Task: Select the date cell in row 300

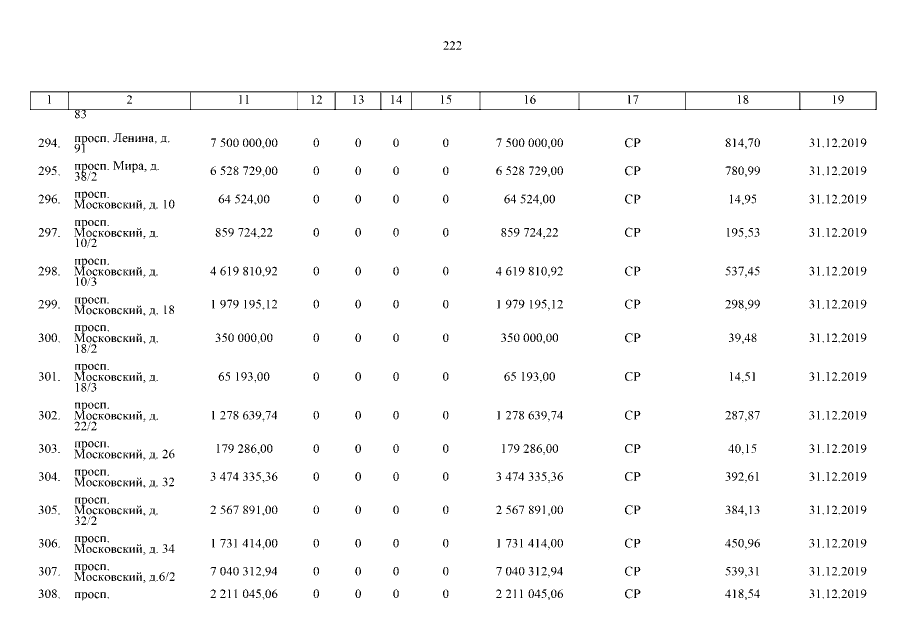Action: click(x=837, y=338)
